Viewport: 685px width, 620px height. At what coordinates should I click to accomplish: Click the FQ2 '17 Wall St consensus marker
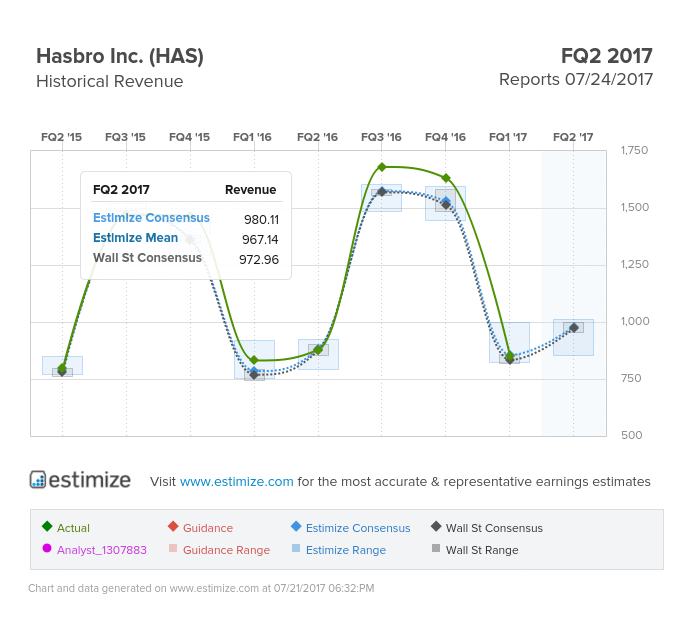coord(574,328)
